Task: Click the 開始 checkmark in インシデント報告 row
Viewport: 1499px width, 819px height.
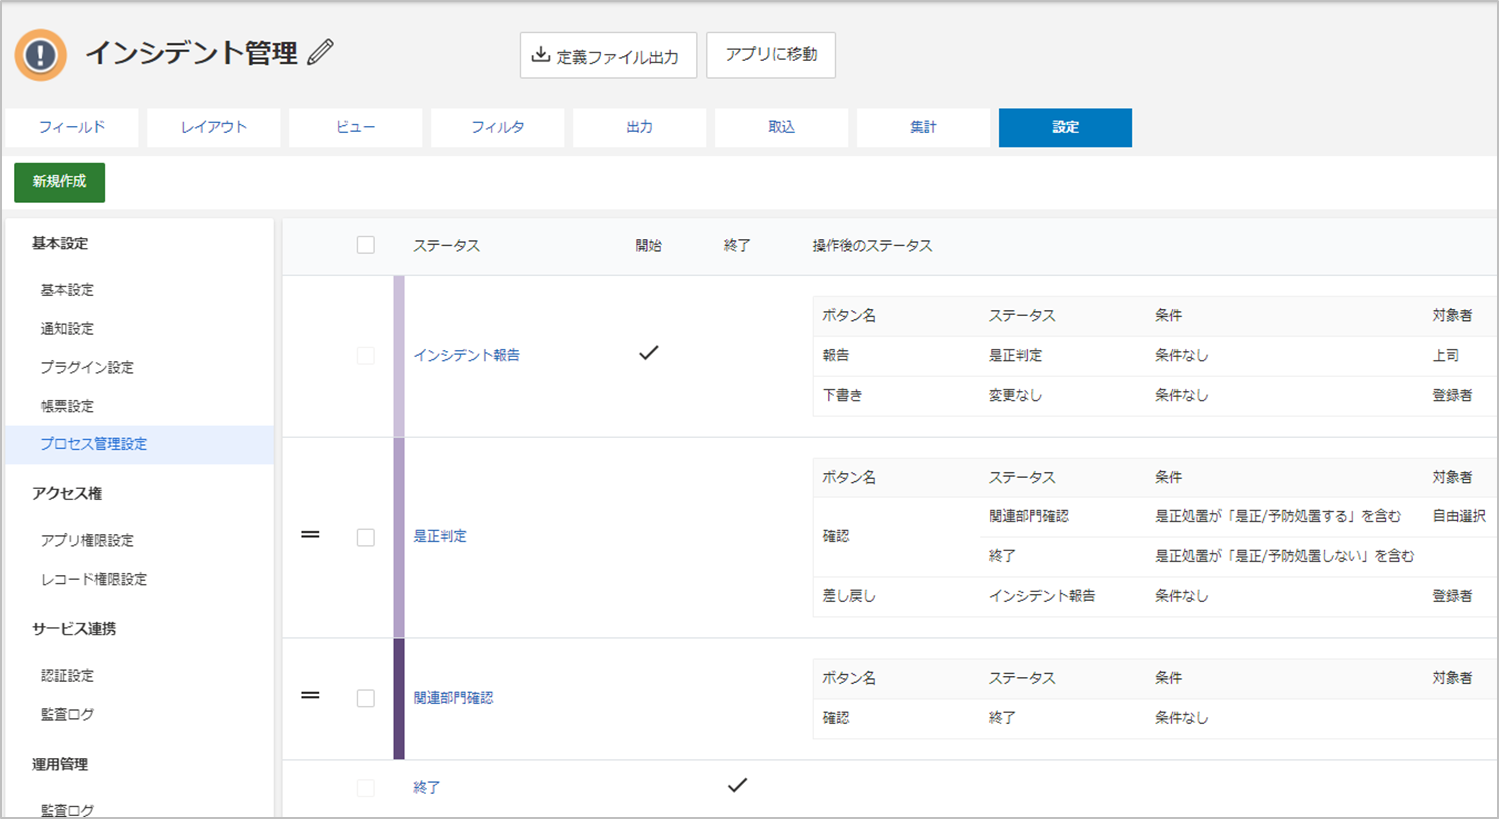Action: click(x=649, y=353)
